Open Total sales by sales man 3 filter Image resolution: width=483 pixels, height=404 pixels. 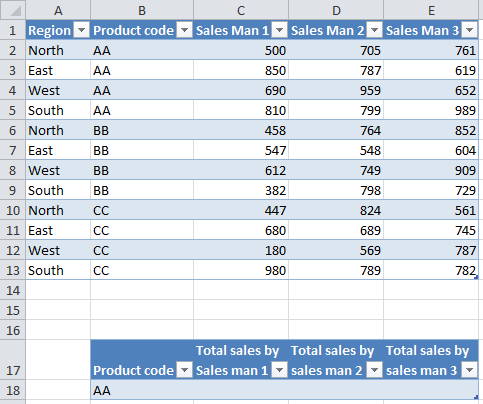(x=470, y=370)
